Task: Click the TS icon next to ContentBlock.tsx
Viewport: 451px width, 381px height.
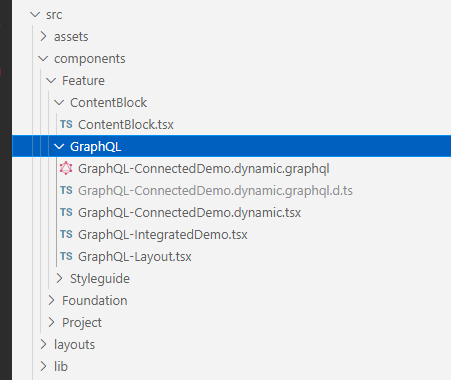Action: point(66,124)
